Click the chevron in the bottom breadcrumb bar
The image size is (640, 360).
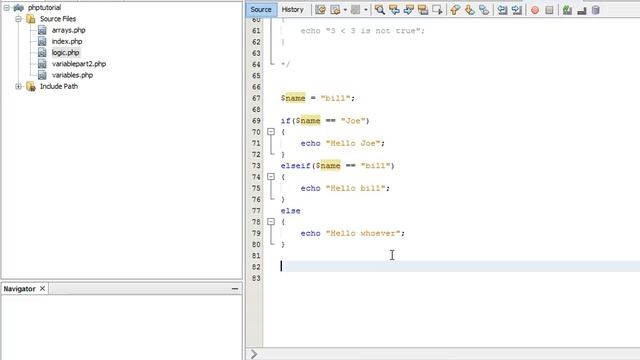point(254,354)
